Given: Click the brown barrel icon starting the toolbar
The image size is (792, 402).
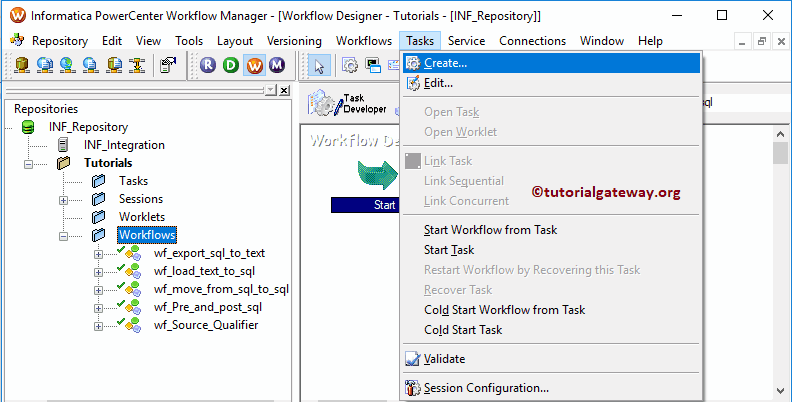Looking at the screenshot, I should tap(22, 65).
